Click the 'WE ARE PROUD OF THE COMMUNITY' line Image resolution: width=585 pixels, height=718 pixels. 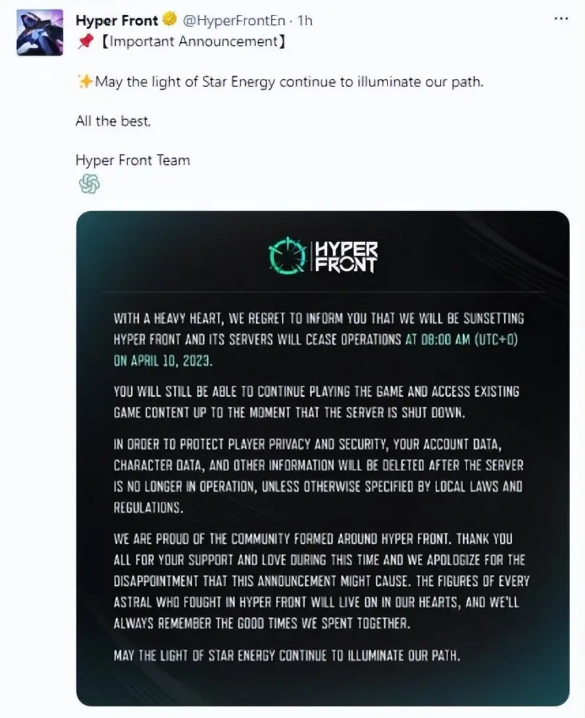pyautogui.click(x=313, y=539)
